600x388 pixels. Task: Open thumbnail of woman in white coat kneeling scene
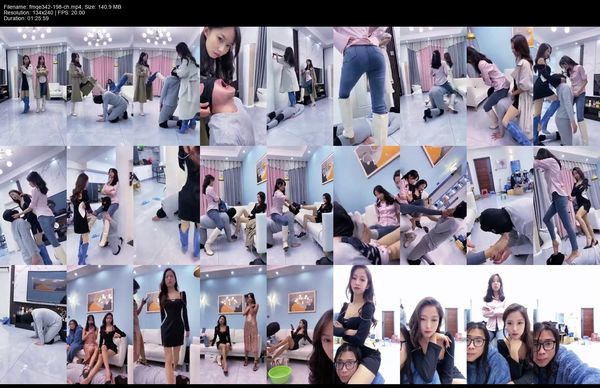[x=166, y=86]
